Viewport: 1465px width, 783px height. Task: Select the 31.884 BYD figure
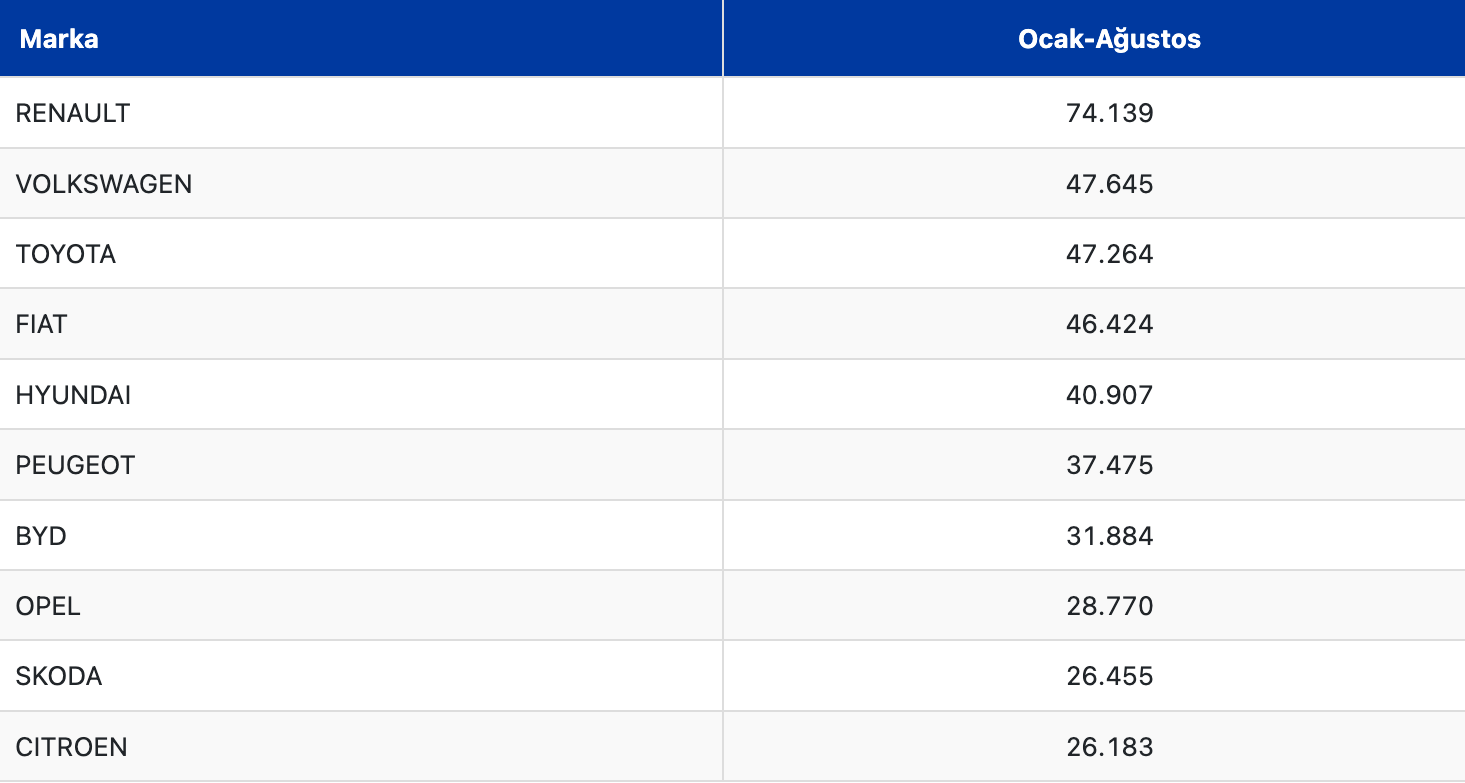(1110, 536)
